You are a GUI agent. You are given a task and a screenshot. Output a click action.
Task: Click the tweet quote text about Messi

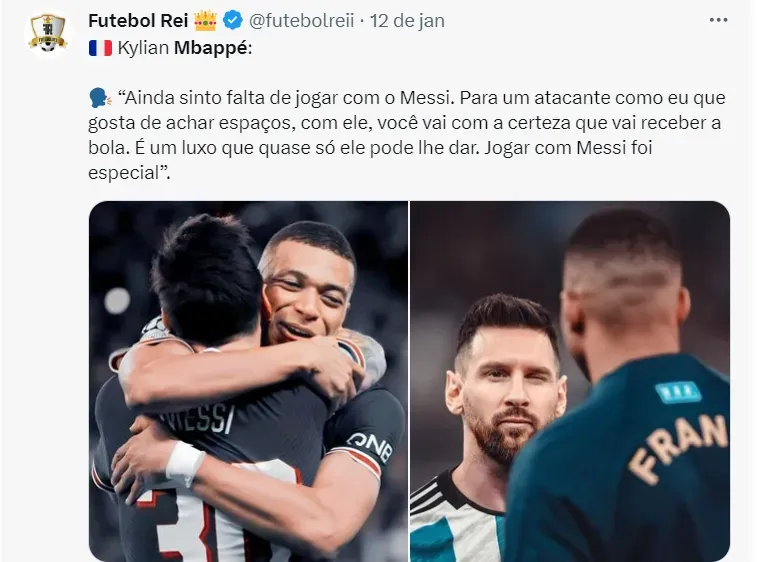pos(406,135)
